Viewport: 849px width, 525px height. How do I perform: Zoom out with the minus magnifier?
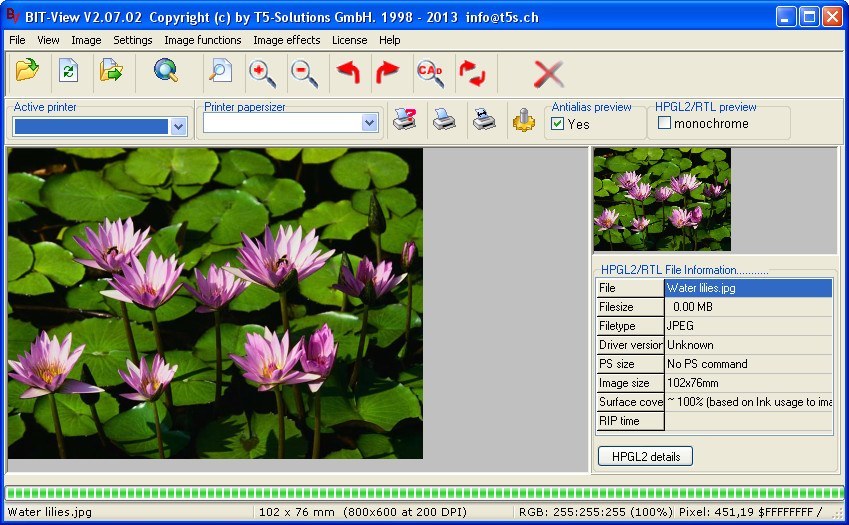(304, 74)
